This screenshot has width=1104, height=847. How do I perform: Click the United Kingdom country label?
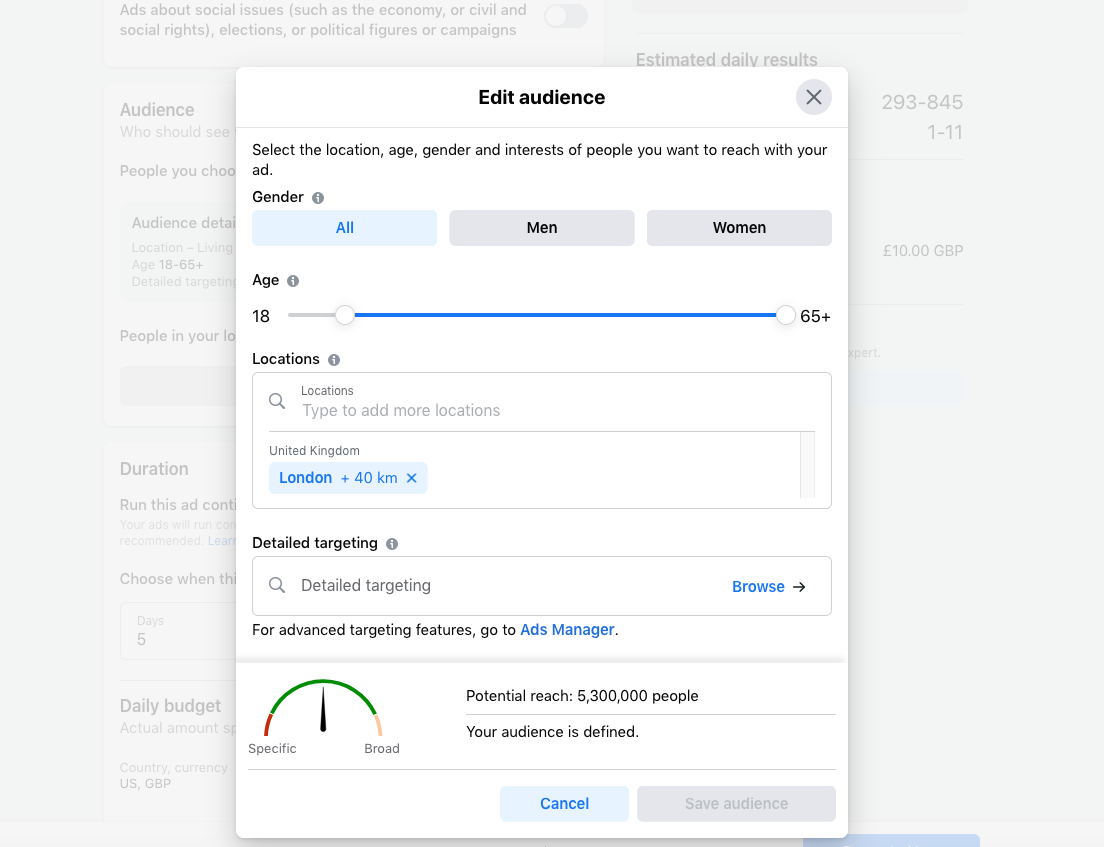pos(314,451)
